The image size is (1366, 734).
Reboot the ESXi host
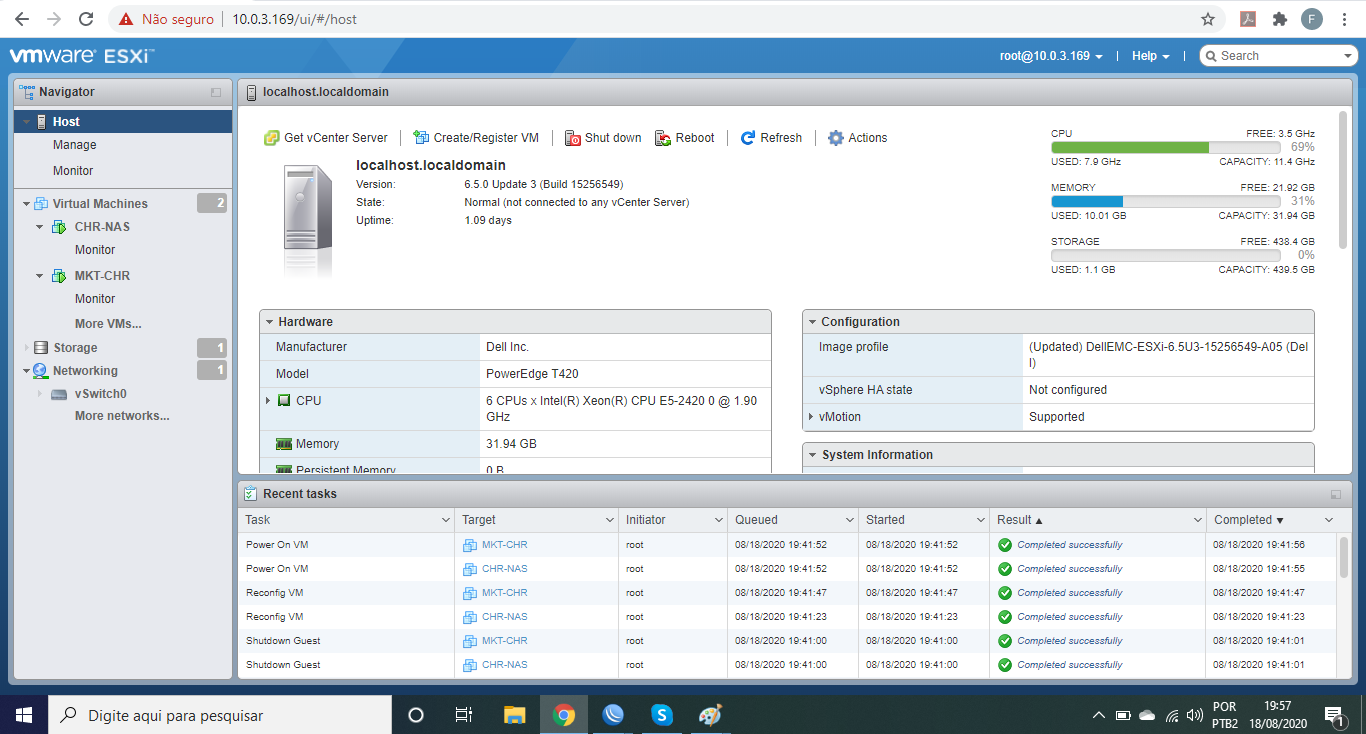pos(685,138)
